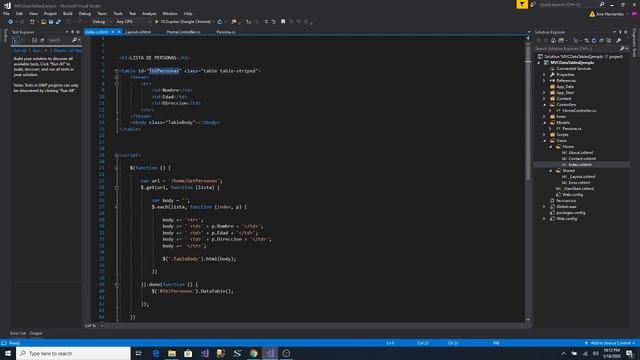Image resolution: width=640 pixels, height=360 pixels.
Task: Click the Navigate Backward toolbar icon
Action: pyautogui.click(x=10, y=22)
